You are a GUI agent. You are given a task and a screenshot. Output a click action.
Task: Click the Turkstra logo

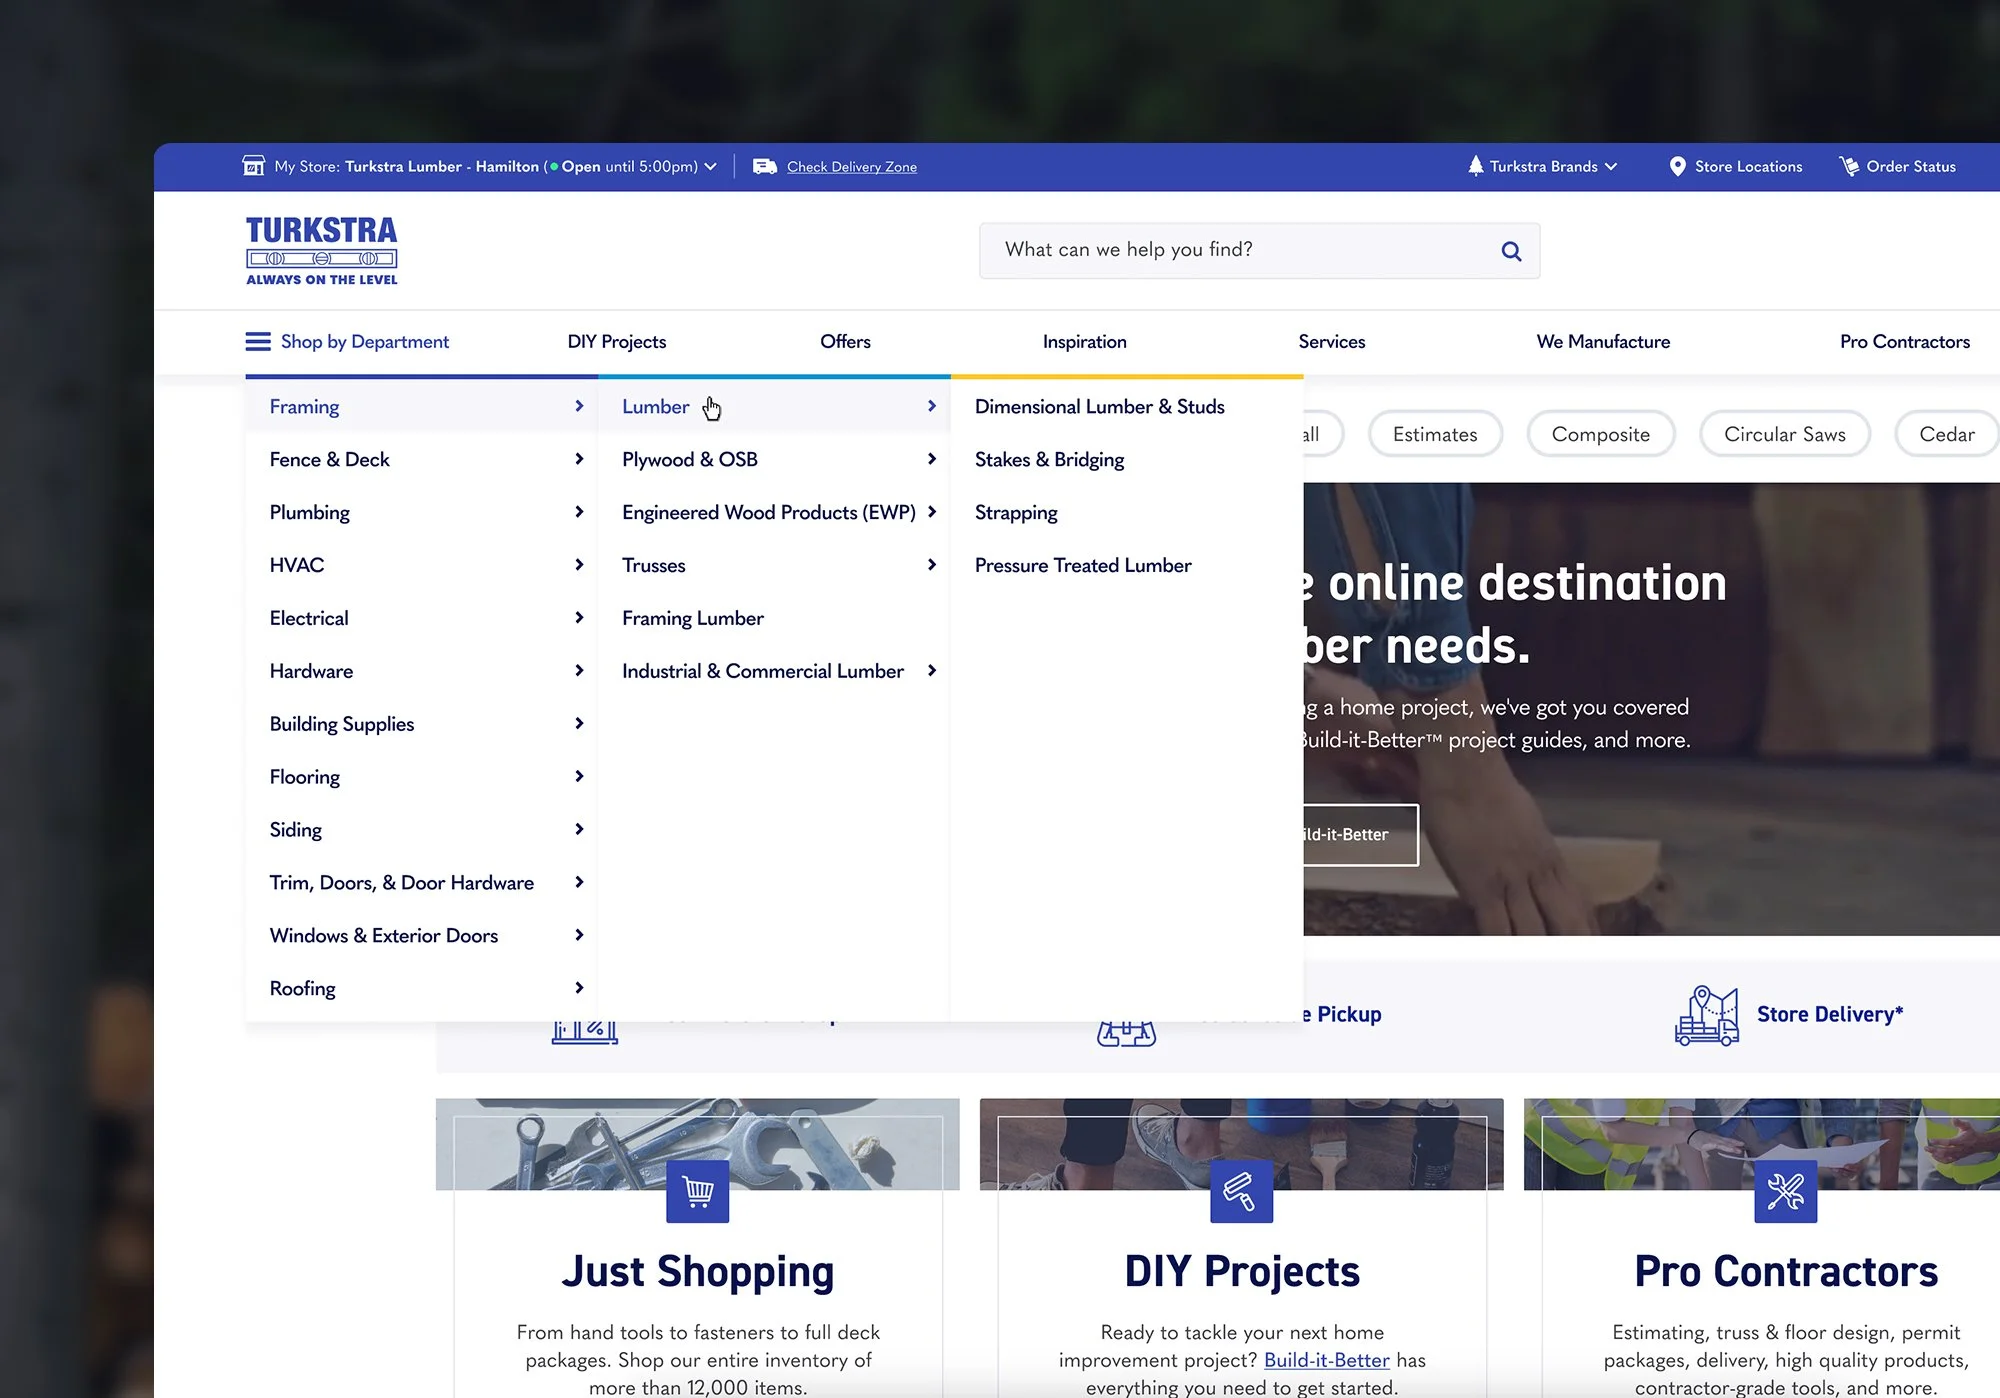pyautogui.click(x=321, y=251)
